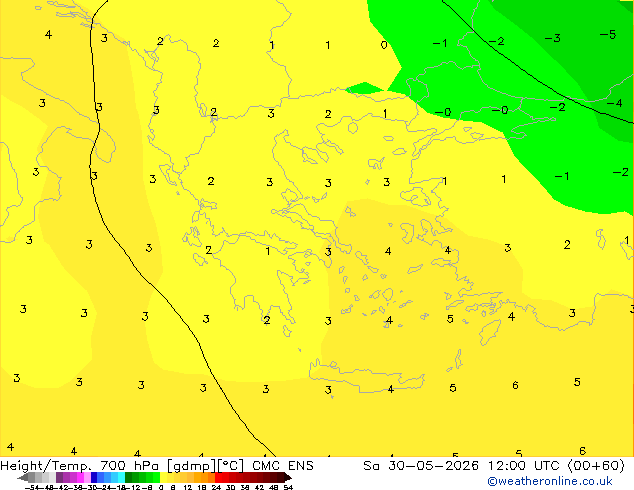Screen dimensions: 634x490
Task: Click the legend label "54" at scale end
Action: pos(288,488)
